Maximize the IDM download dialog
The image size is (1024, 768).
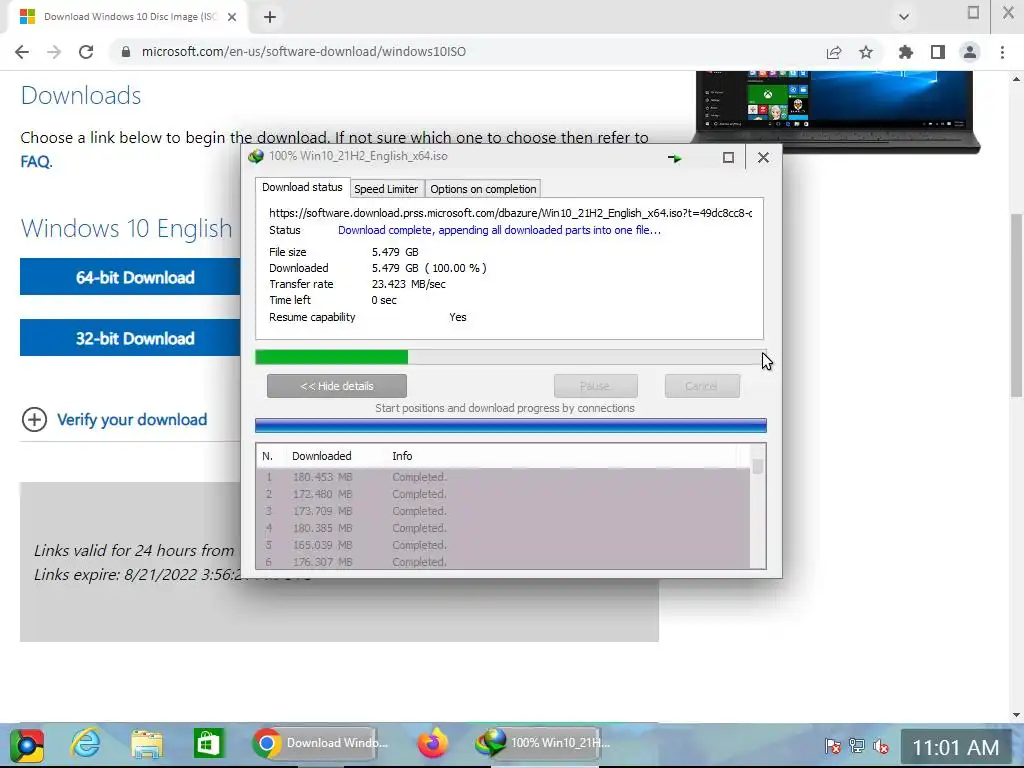728,157
